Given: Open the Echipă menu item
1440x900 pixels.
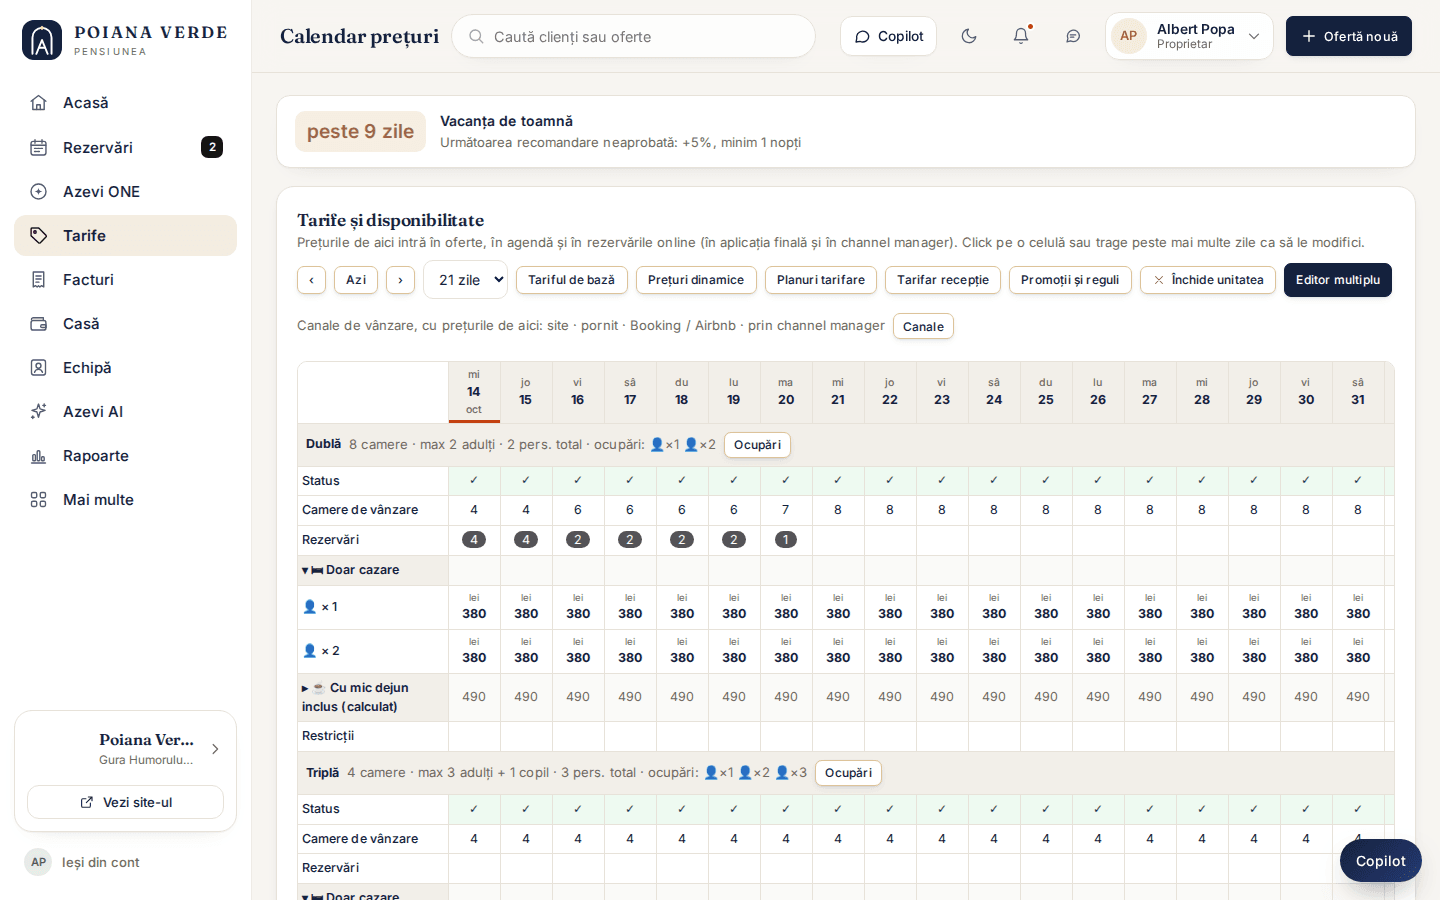Looking at the screenshot, I should tap(125, 367).
